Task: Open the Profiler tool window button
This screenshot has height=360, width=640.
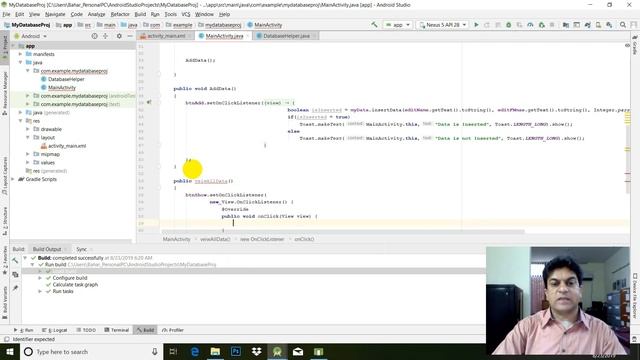Action: click(x=173, y=330)
